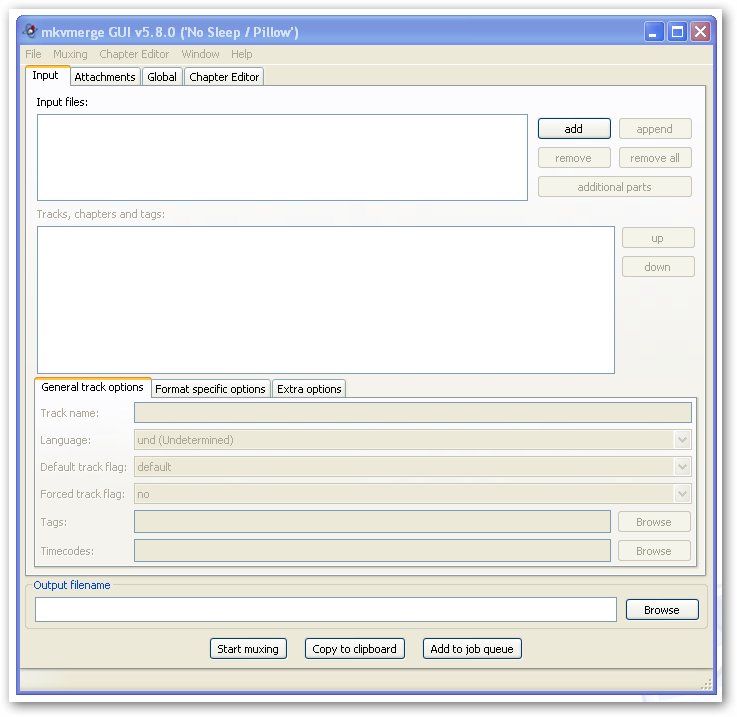Open the Chapter Editor menu

click(134, 54)
